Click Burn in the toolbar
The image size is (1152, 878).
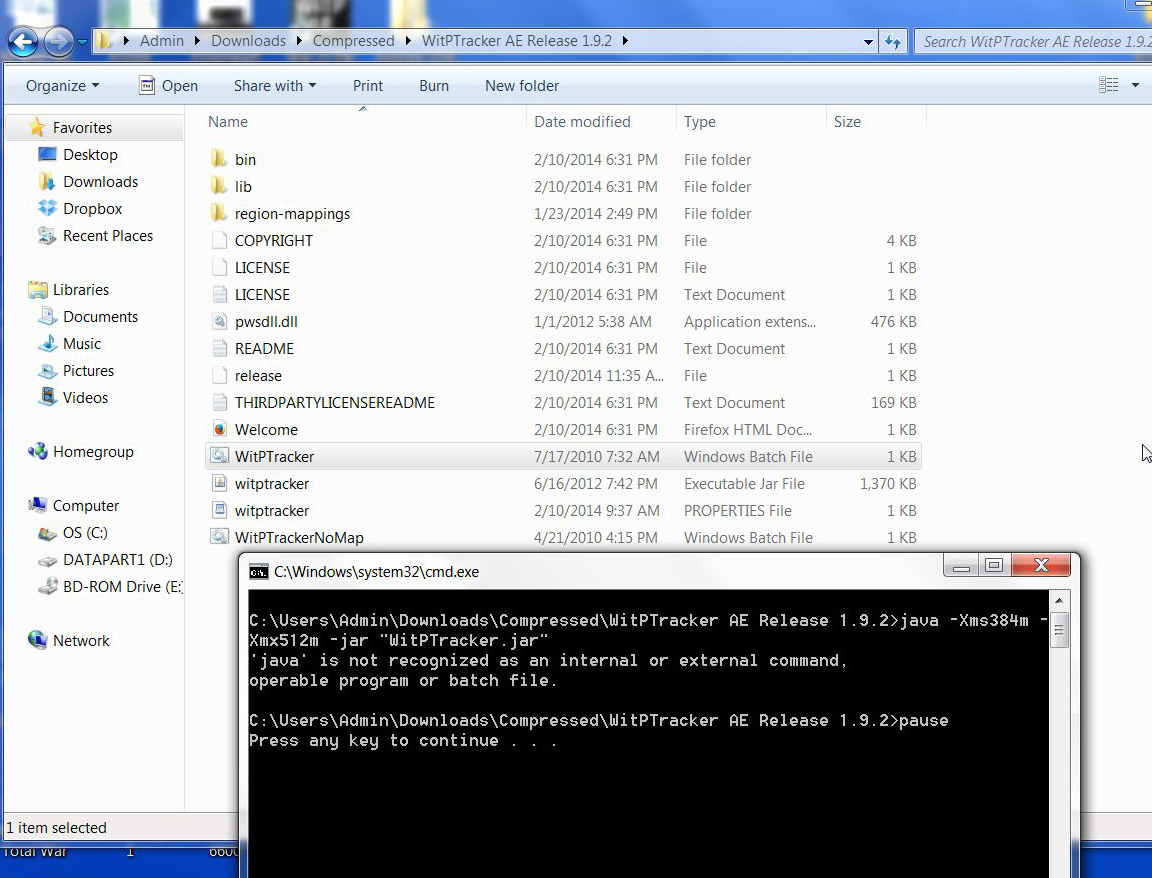click(433, 86)
